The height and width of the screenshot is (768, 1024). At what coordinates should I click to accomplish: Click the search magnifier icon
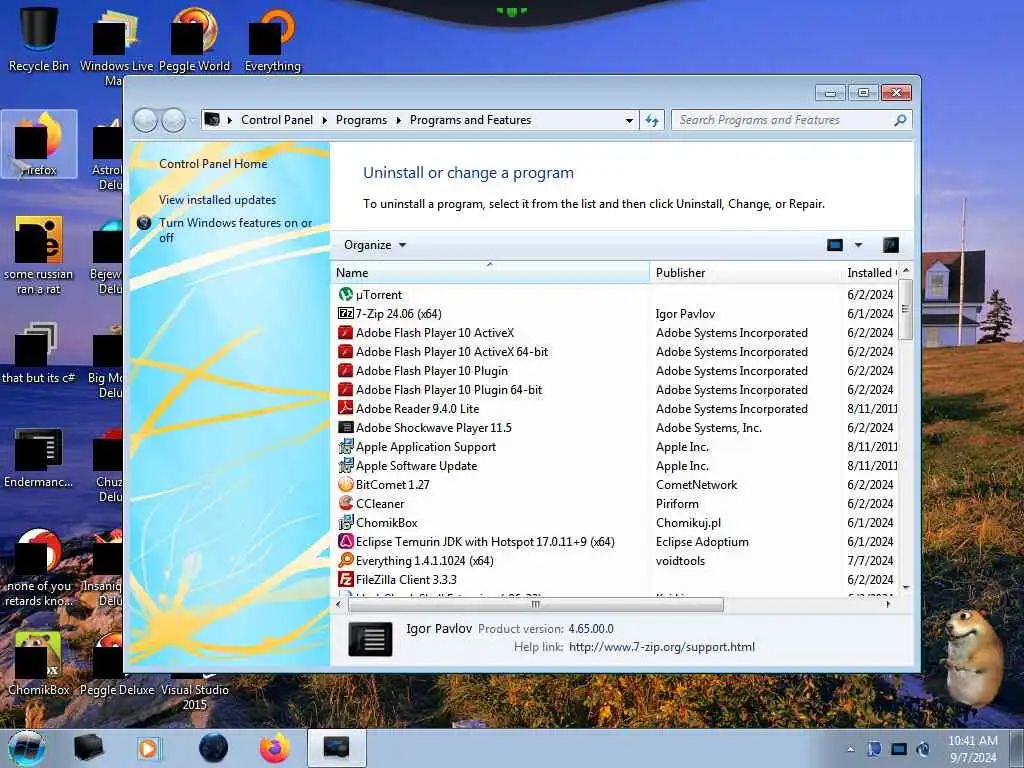[x=900, y=120]
